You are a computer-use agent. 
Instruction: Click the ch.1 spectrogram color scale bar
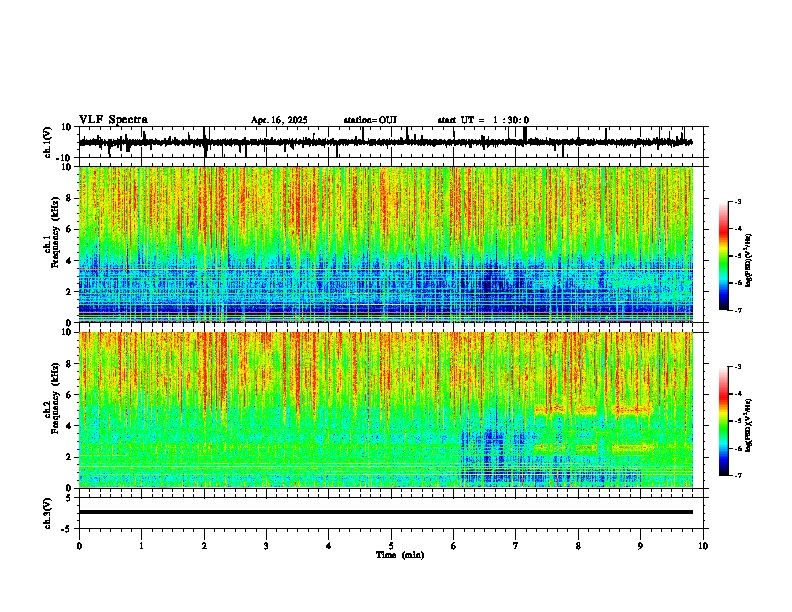tap(723, 256)
